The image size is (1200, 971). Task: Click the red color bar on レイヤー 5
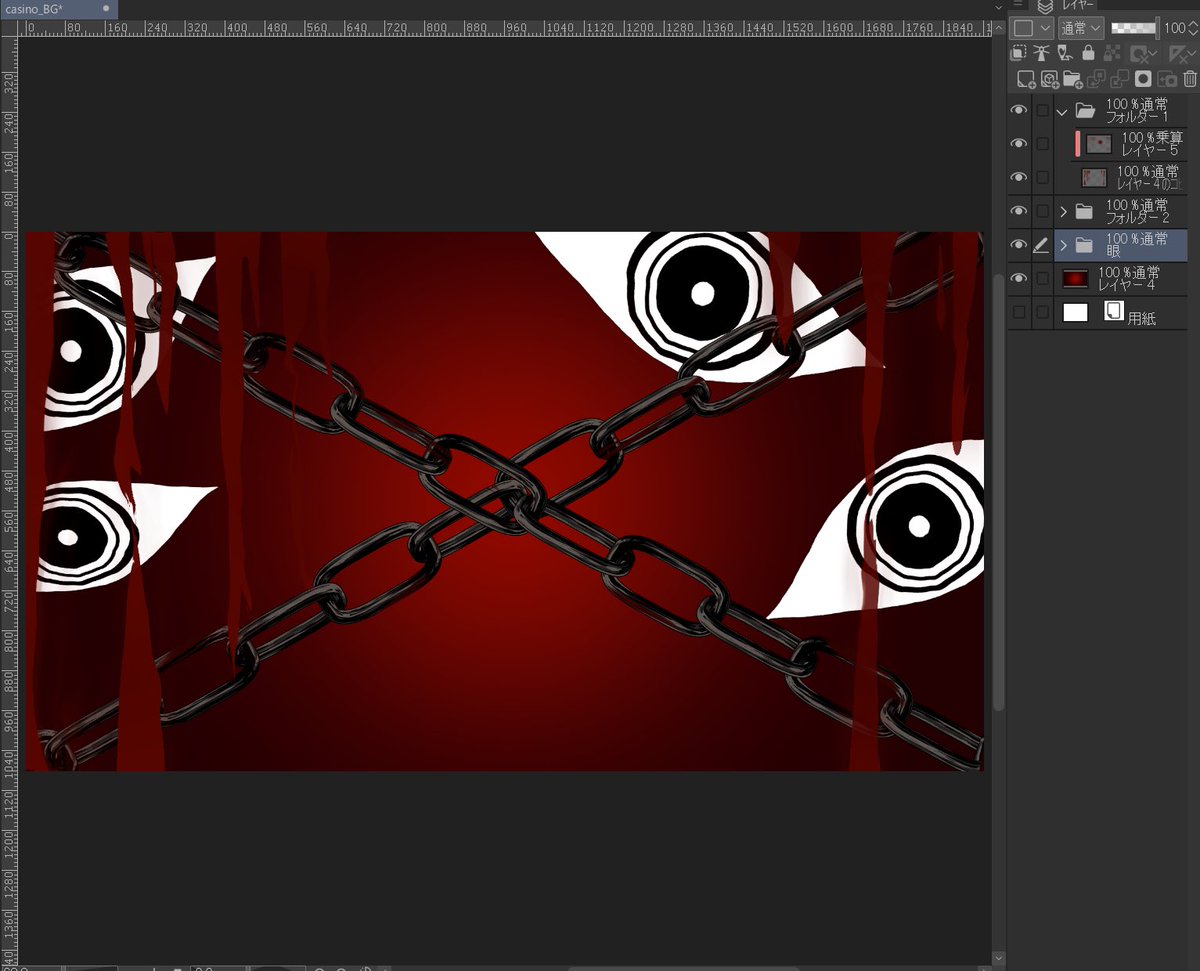[1078, 144]
